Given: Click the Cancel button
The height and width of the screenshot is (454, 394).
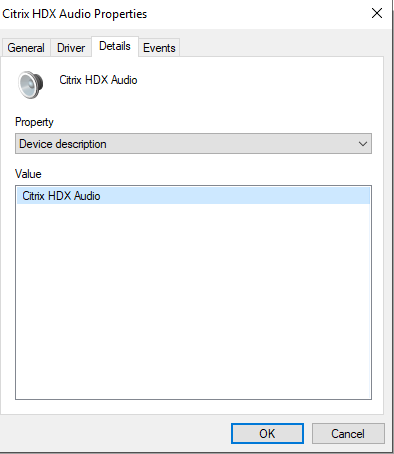Looking at the screenshot, I should tap(348, 433).
